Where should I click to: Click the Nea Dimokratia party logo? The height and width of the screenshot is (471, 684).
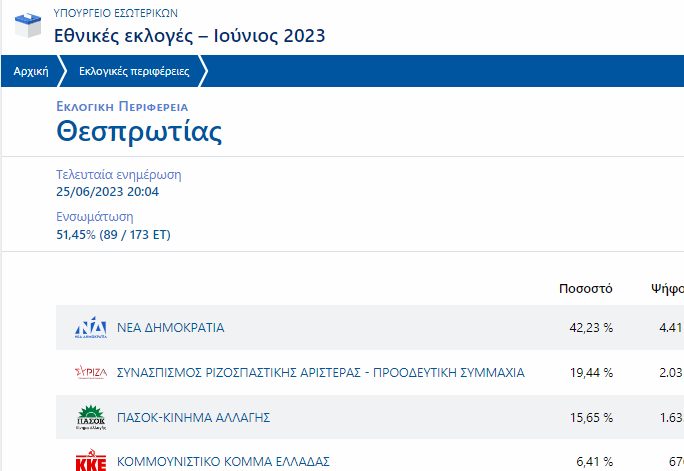(91, 328)
